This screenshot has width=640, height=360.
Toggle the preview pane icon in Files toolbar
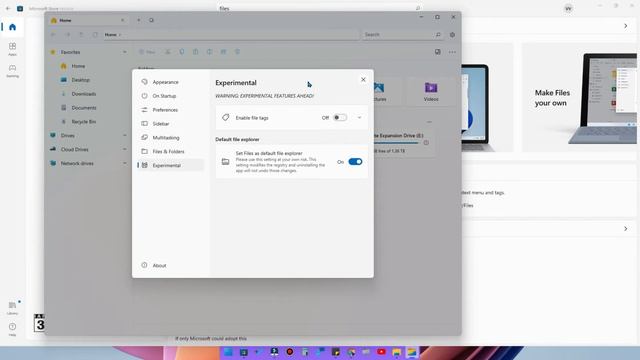click(x=438, y=52)
